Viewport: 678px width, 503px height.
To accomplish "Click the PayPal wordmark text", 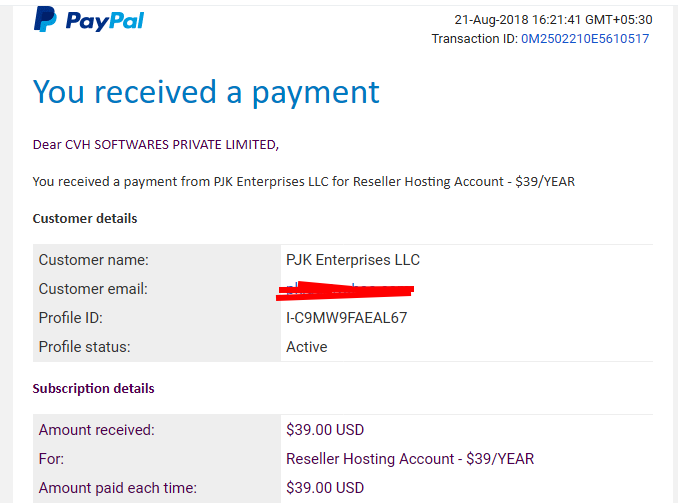I will click(x=105, y=21).
